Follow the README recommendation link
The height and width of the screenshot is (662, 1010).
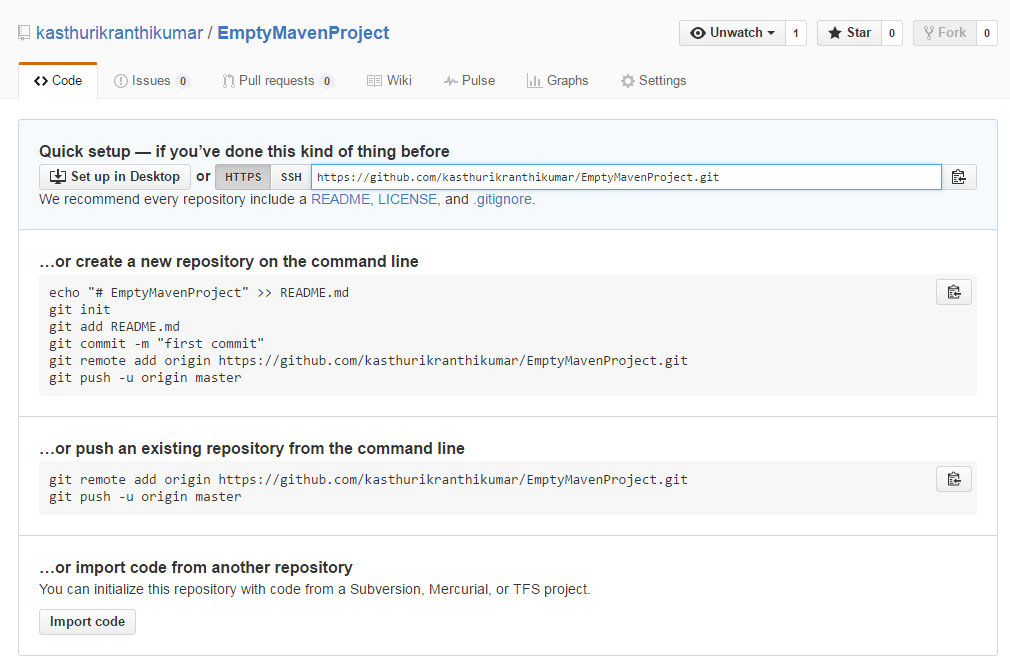pos(340,199)
